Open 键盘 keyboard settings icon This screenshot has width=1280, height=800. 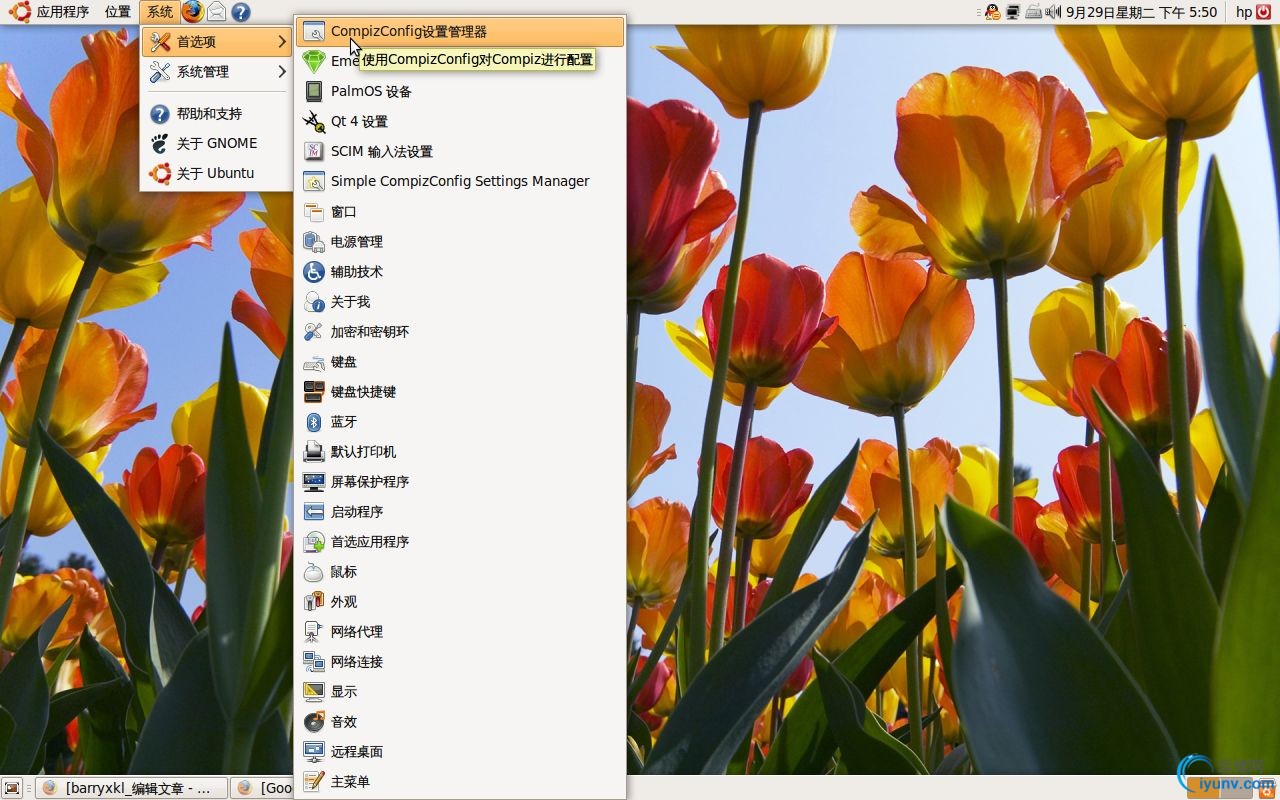(314, 362)
